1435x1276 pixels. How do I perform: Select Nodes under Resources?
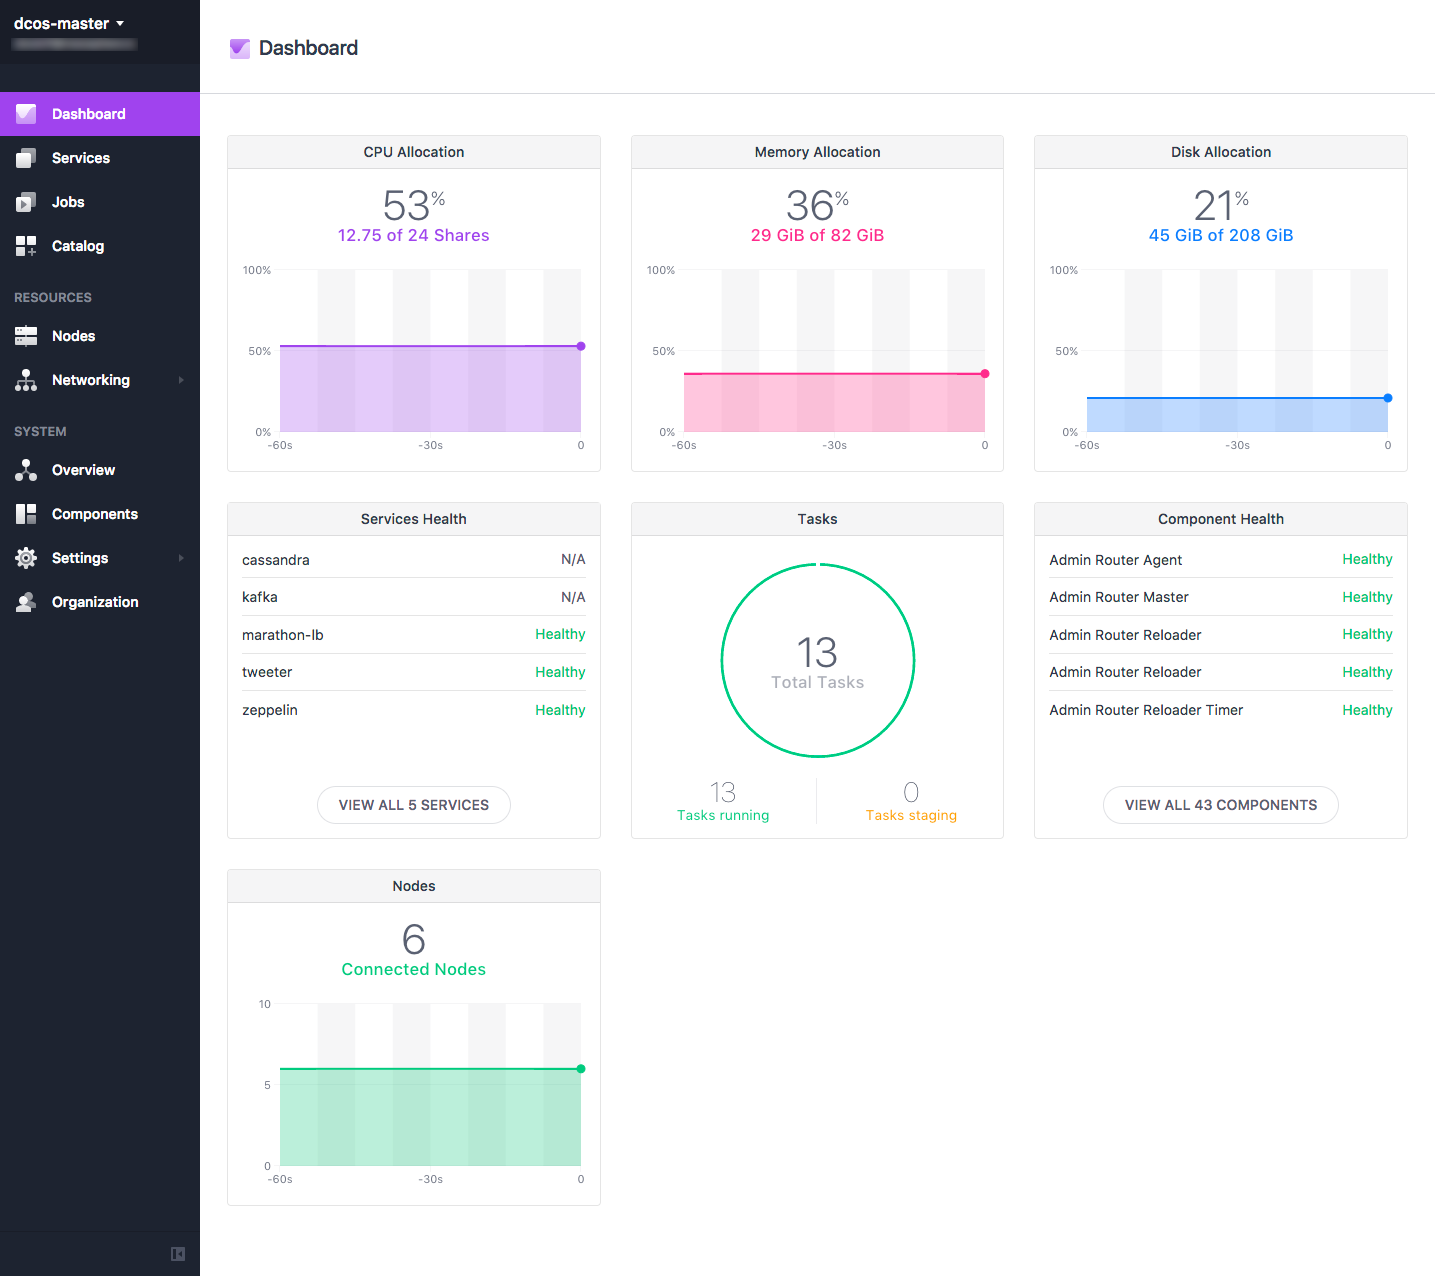(x=100, y=336)
